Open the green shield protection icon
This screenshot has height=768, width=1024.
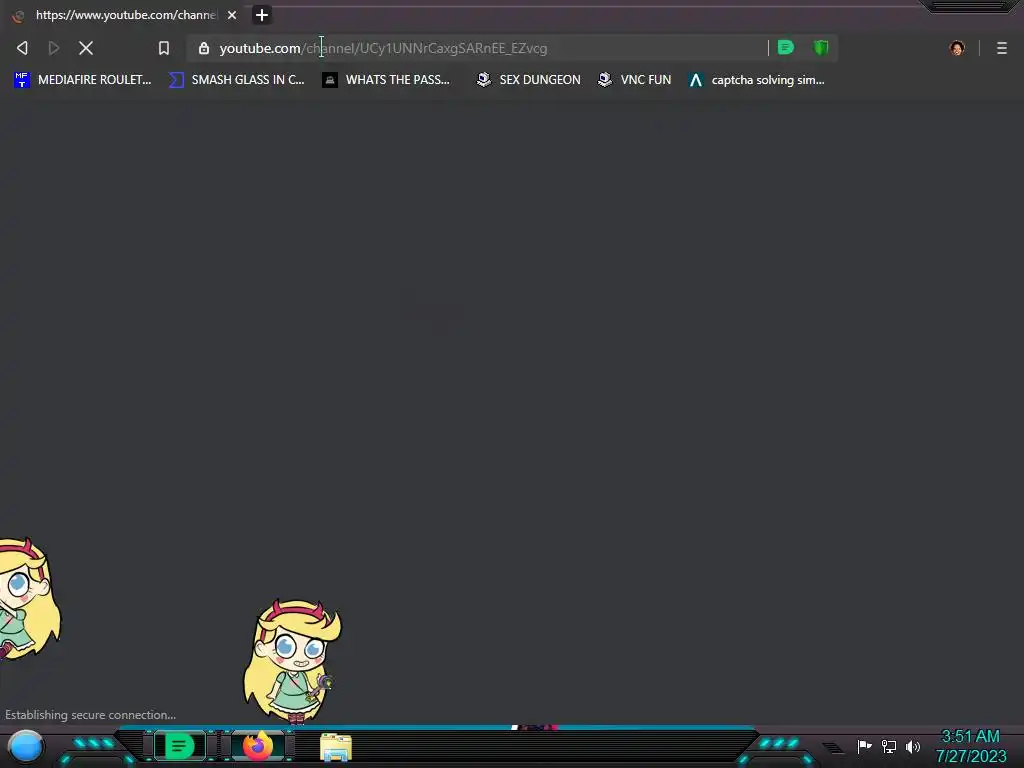[820, 48]
